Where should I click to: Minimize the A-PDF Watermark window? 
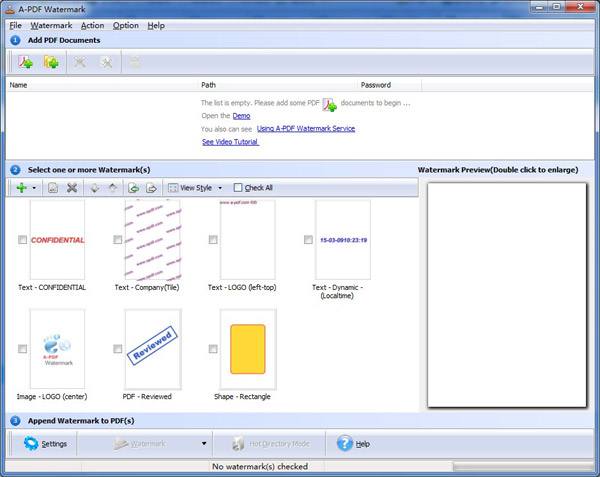(540, 7)
